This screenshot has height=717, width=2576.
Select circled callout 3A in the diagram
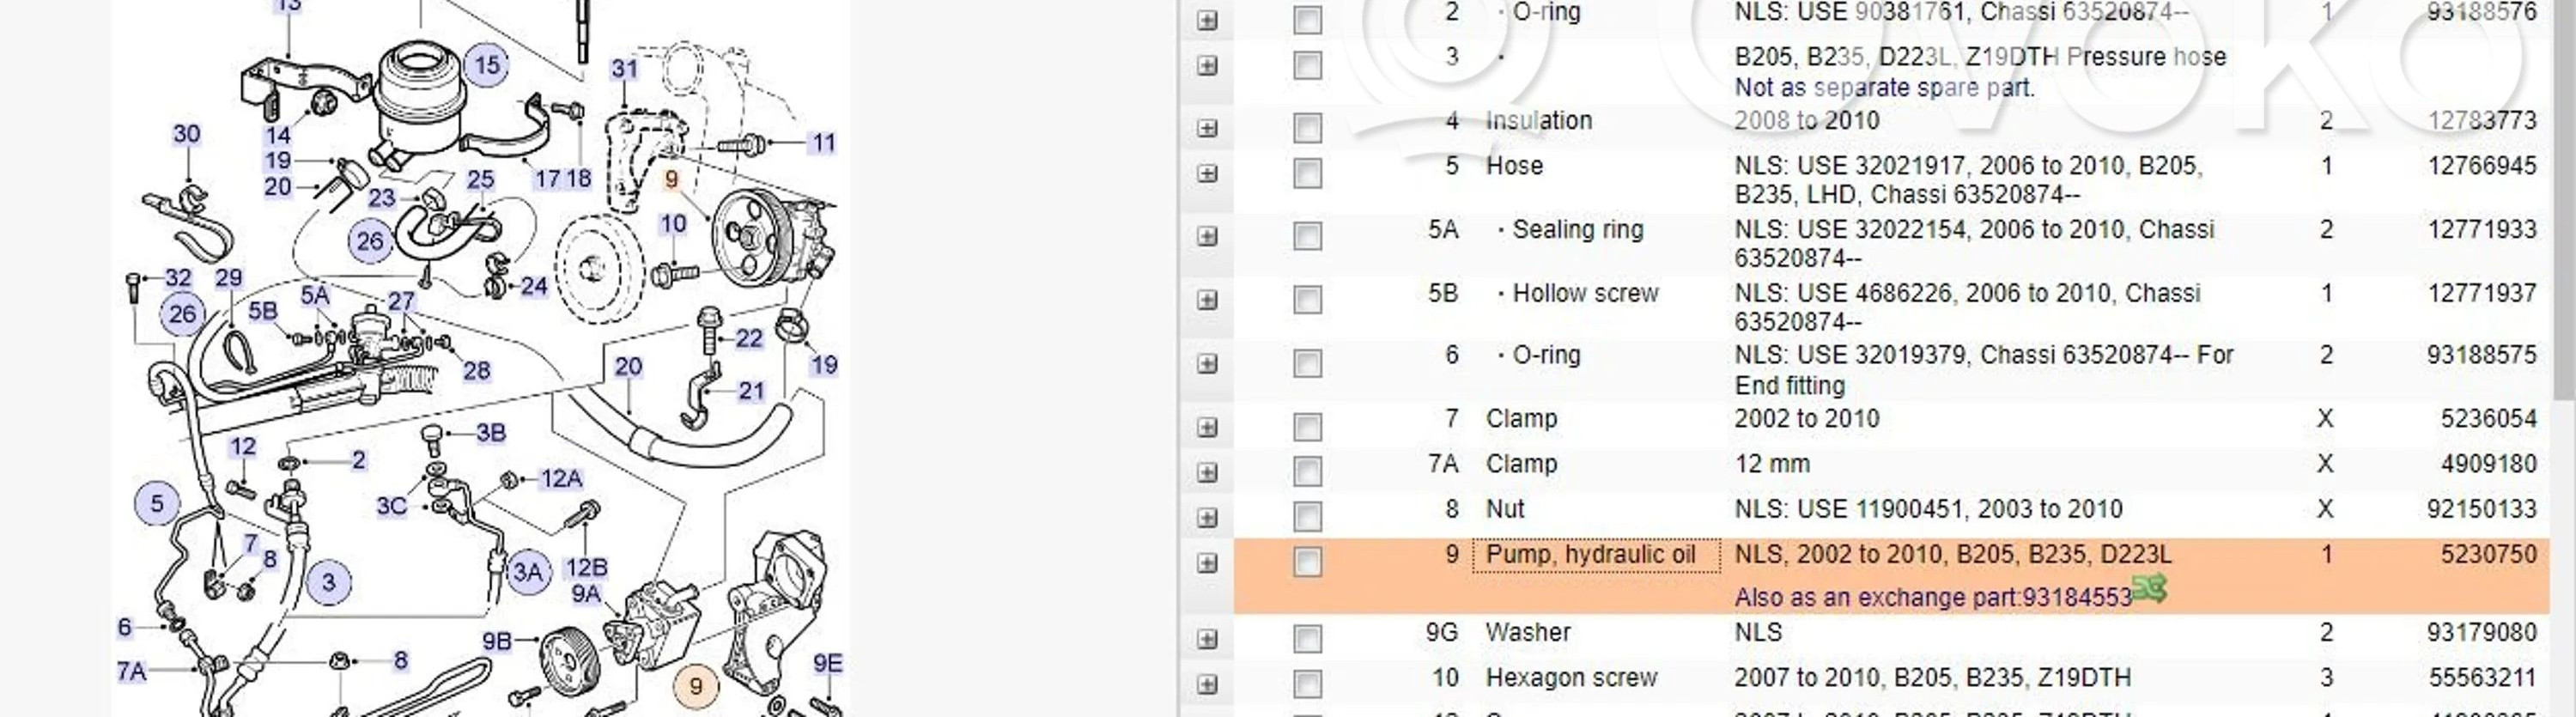tap(527, 572)
